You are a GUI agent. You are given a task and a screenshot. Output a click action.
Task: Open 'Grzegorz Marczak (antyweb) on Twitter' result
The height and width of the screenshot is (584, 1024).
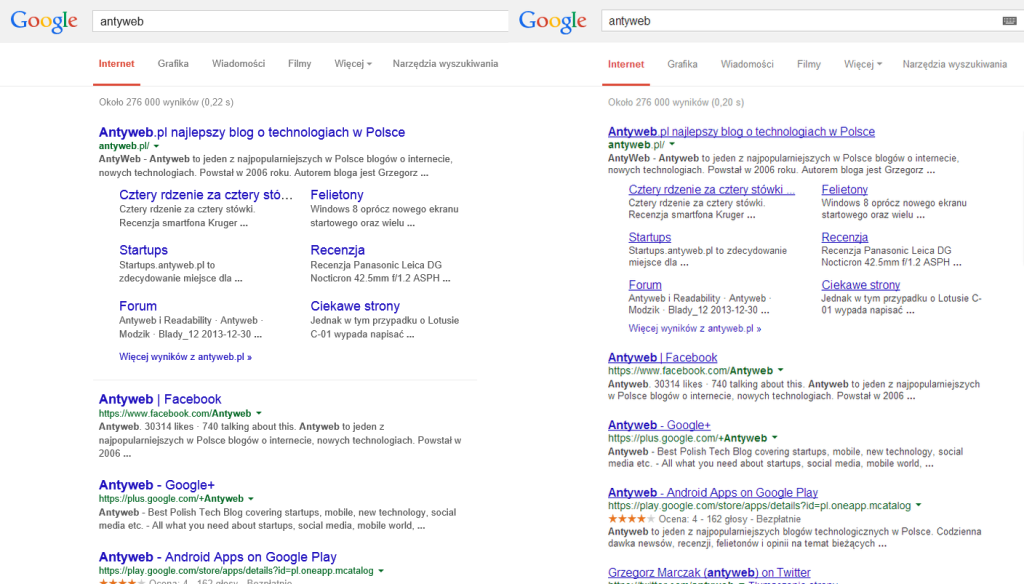(x=709, y=572)
